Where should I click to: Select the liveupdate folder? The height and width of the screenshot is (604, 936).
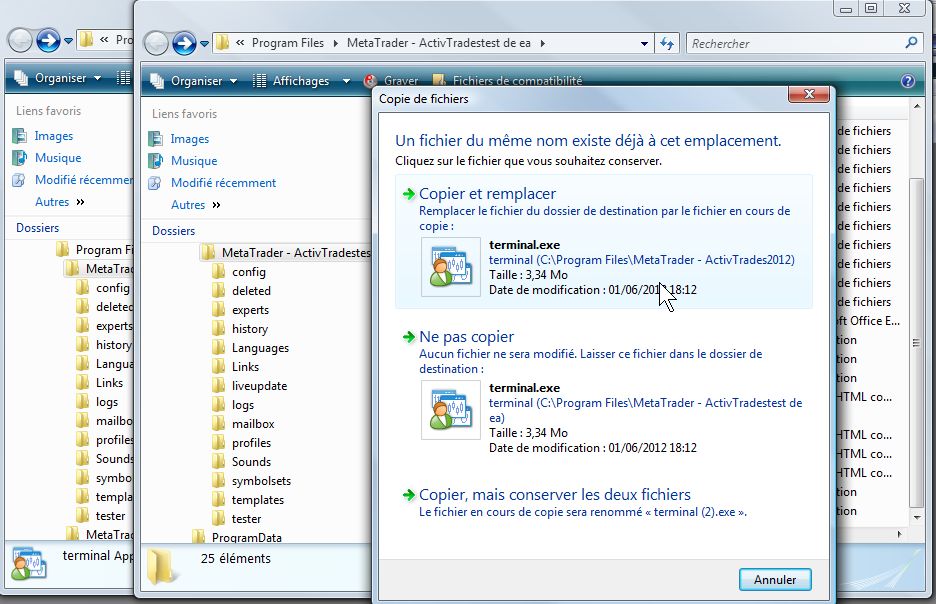(x=259, y=386)
